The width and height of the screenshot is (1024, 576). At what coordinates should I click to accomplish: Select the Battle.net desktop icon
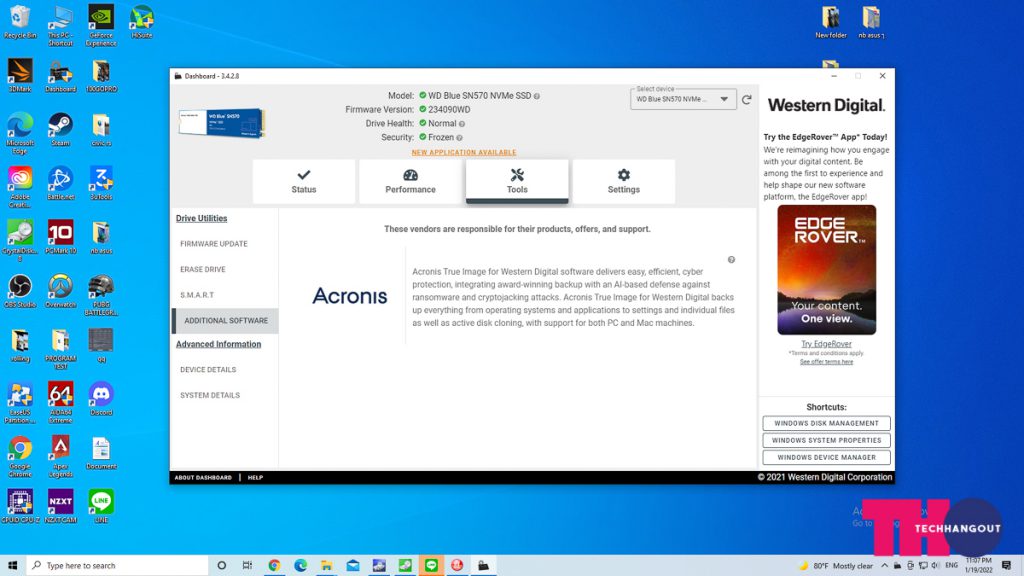[60, 183]
